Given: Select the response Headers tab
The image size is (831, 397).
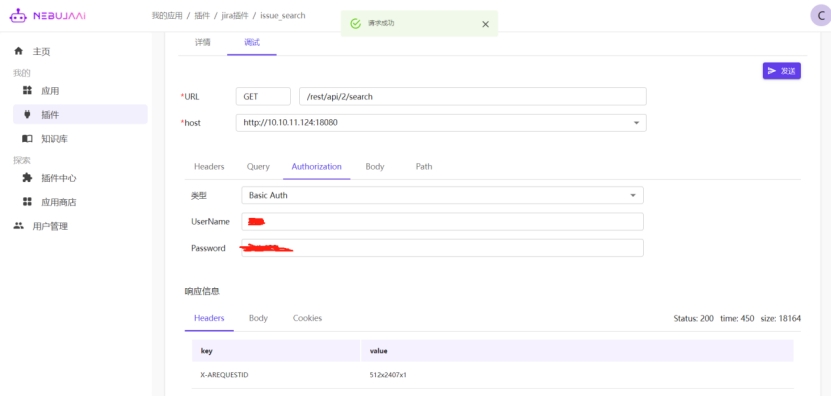Looking at the screenshot, I should tap(209, 318).
